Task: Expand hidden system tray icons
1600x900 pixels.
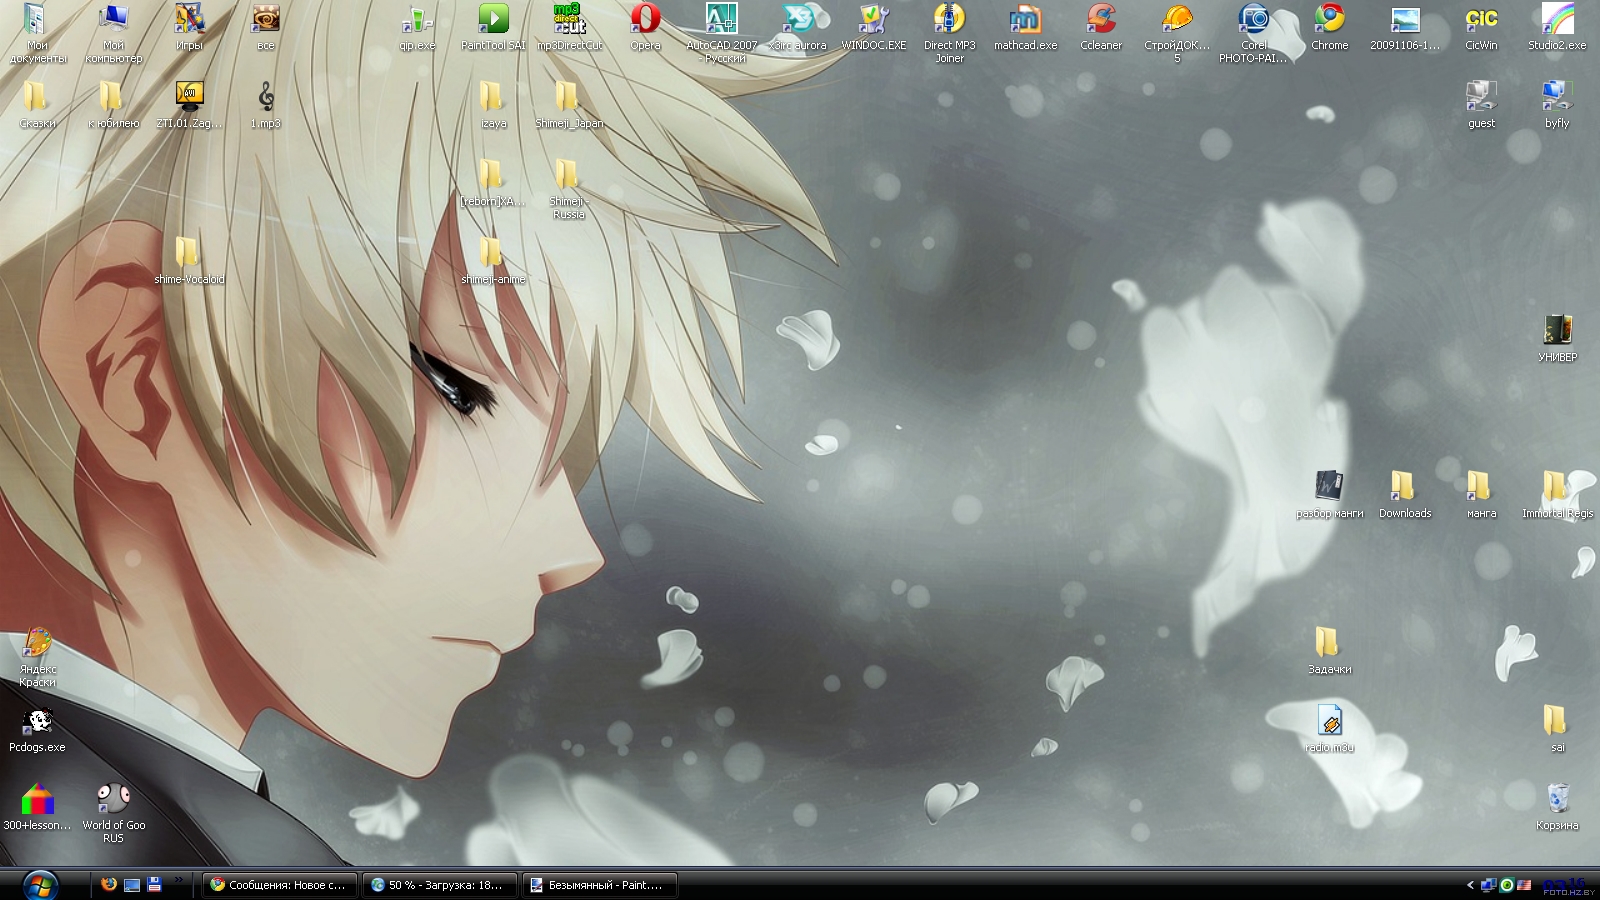Action: [1470, 885]
